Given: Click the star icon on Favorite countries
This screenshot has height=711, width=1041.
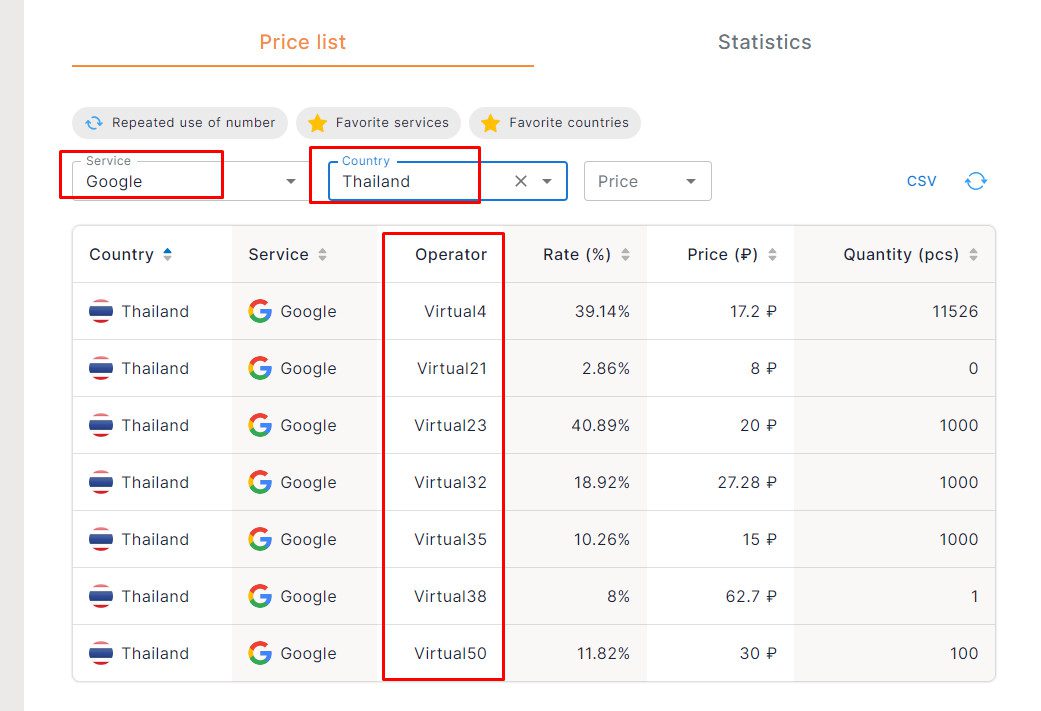Looking at the screenshot, I should pyautogui.click(x=491, y=123).
